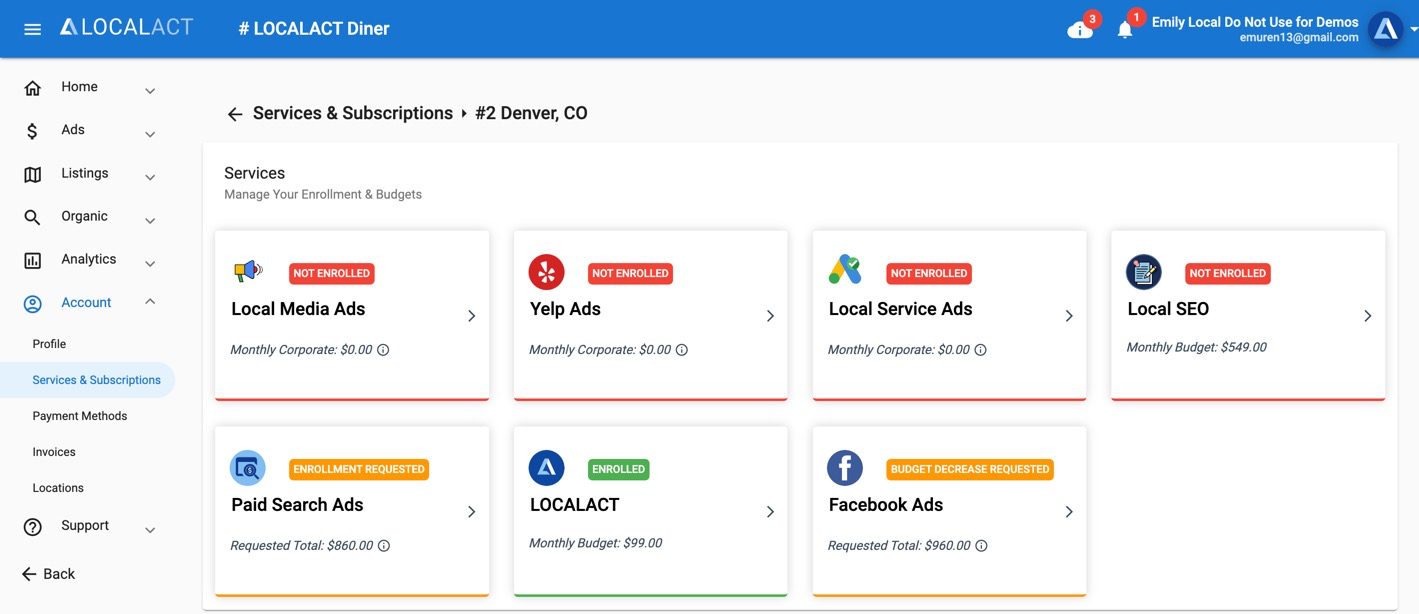Open cloud notifications icon with badge 3
The image size is (1419, 614).
click(x=1080, y=30)
